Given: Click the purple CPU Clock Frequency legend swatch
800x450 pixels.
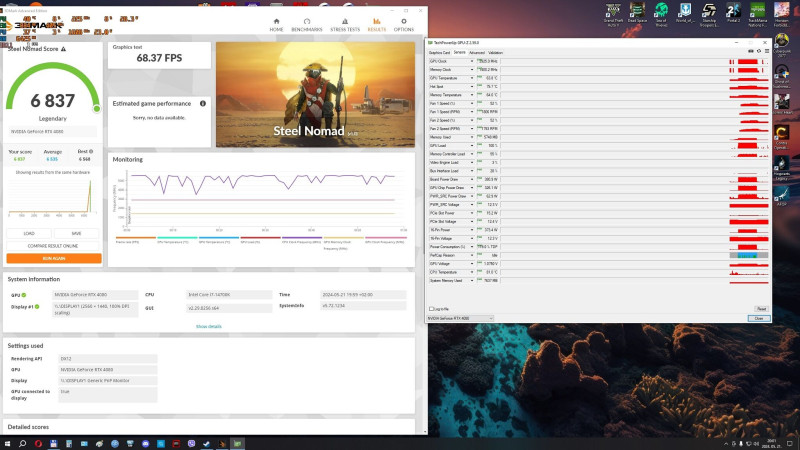Looking at the screenshot, I should coord(302,238).
